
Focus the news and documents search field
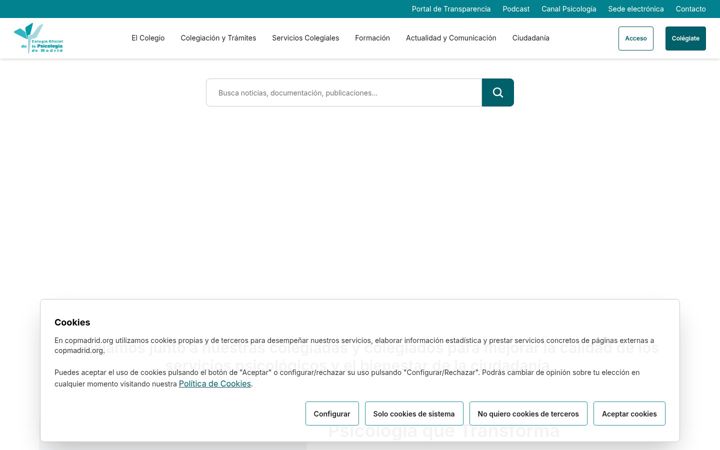(344, 92)
